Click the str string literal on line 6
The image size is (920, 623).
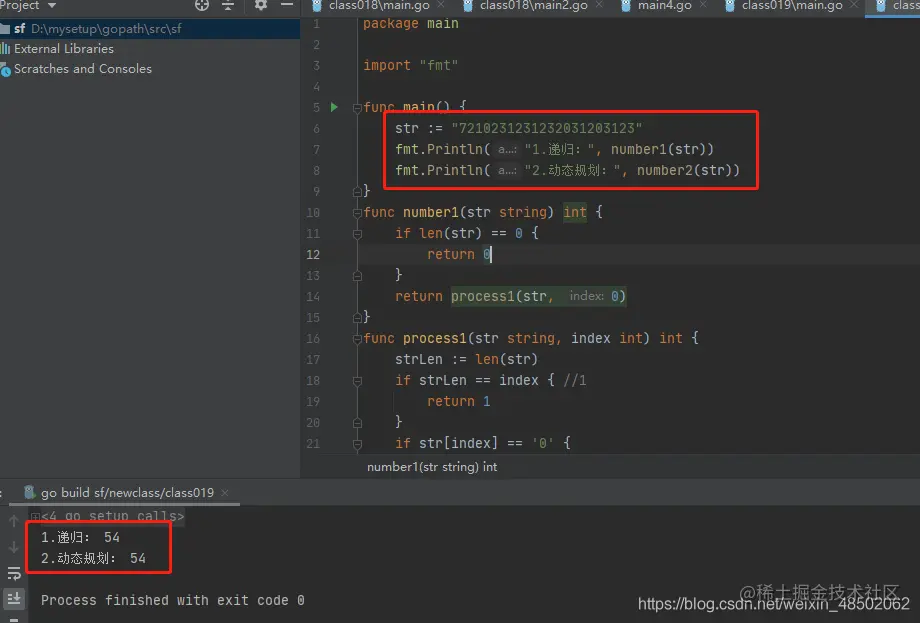[546, 128]
